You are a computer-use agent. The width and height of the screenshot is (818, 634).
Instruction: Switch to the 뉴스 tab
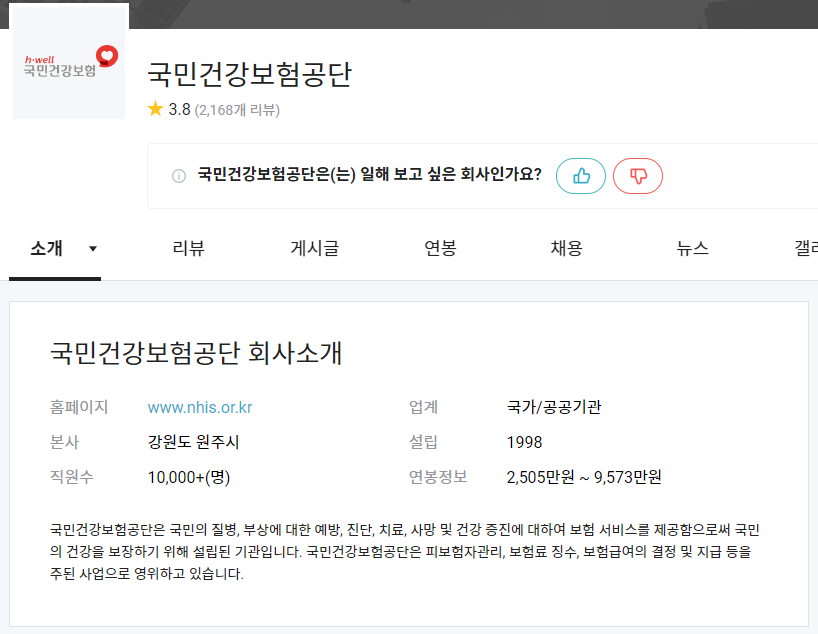pos(692,248)
